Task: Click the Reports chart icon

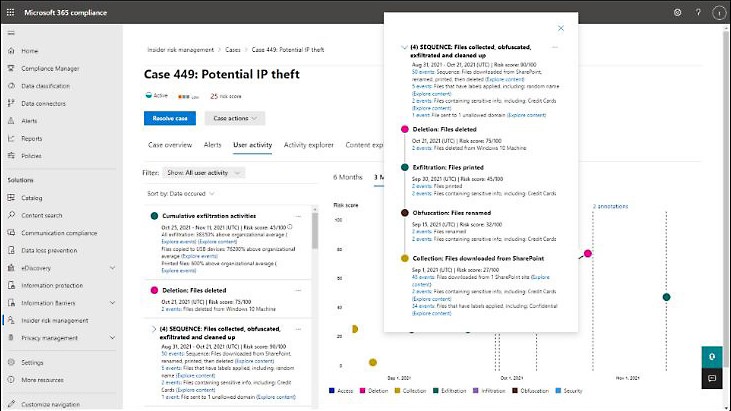Action: tap(11, 138)
